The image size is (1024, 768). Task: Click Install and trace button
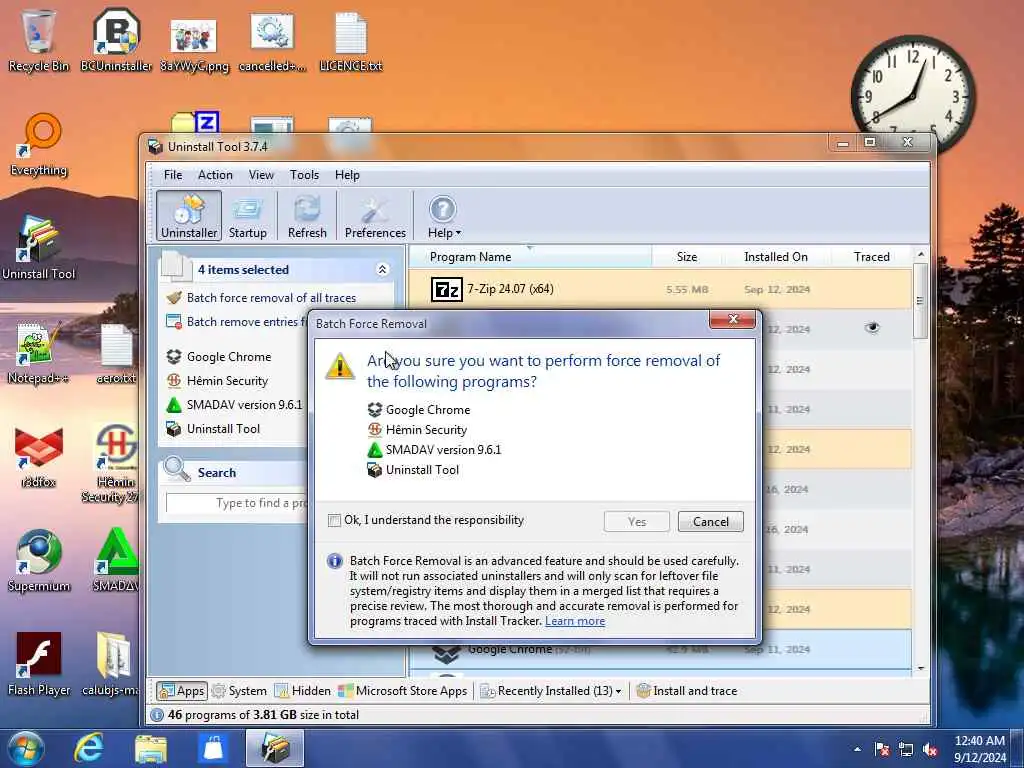pos(686,691)
